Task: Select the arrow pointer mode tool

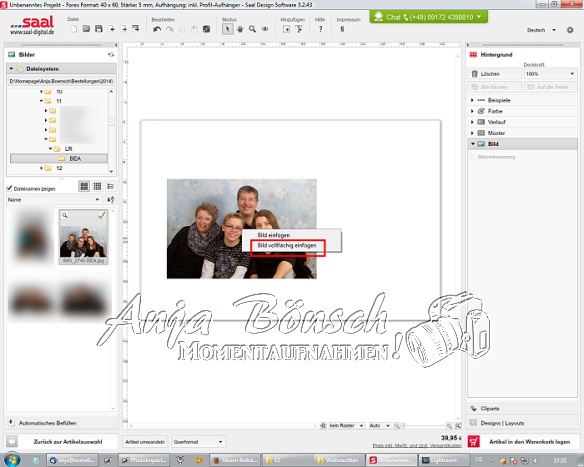Action: [228, 29]
